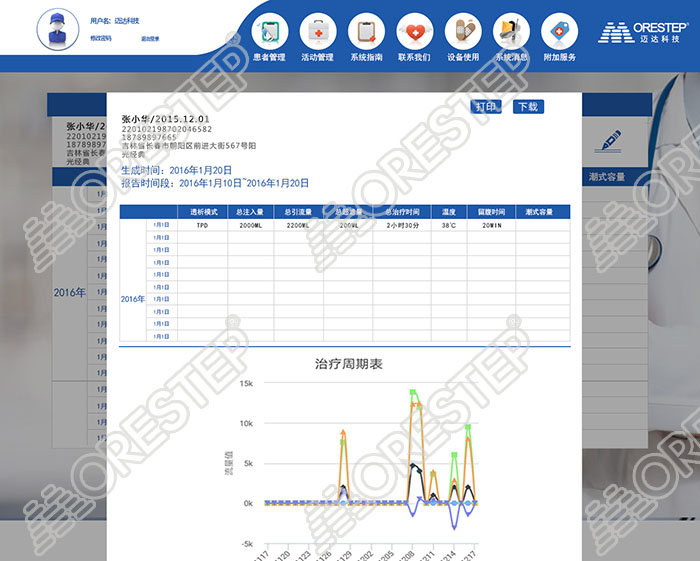The image size is (700, 561).
Task: Select the 透析模式 column header
Action: (x=202, y=212)
